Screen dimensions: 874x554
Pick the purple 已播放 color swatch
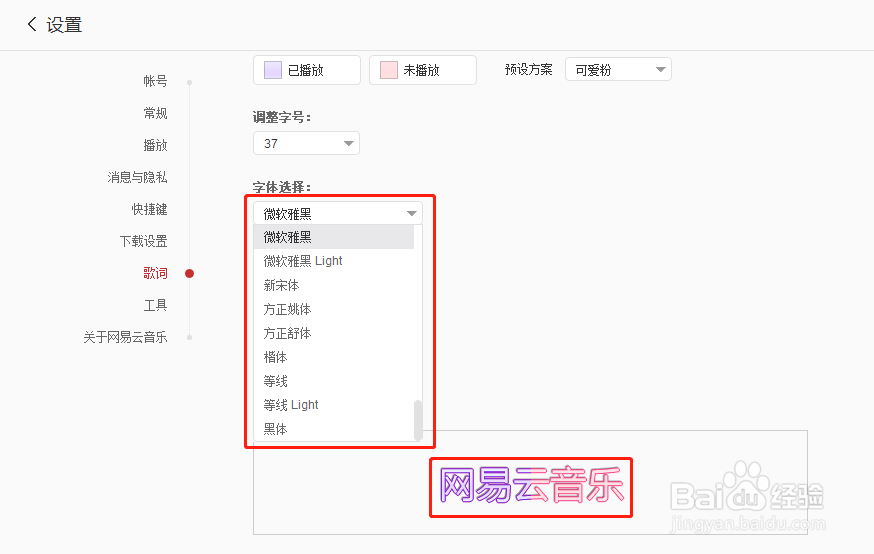point(273,70)
